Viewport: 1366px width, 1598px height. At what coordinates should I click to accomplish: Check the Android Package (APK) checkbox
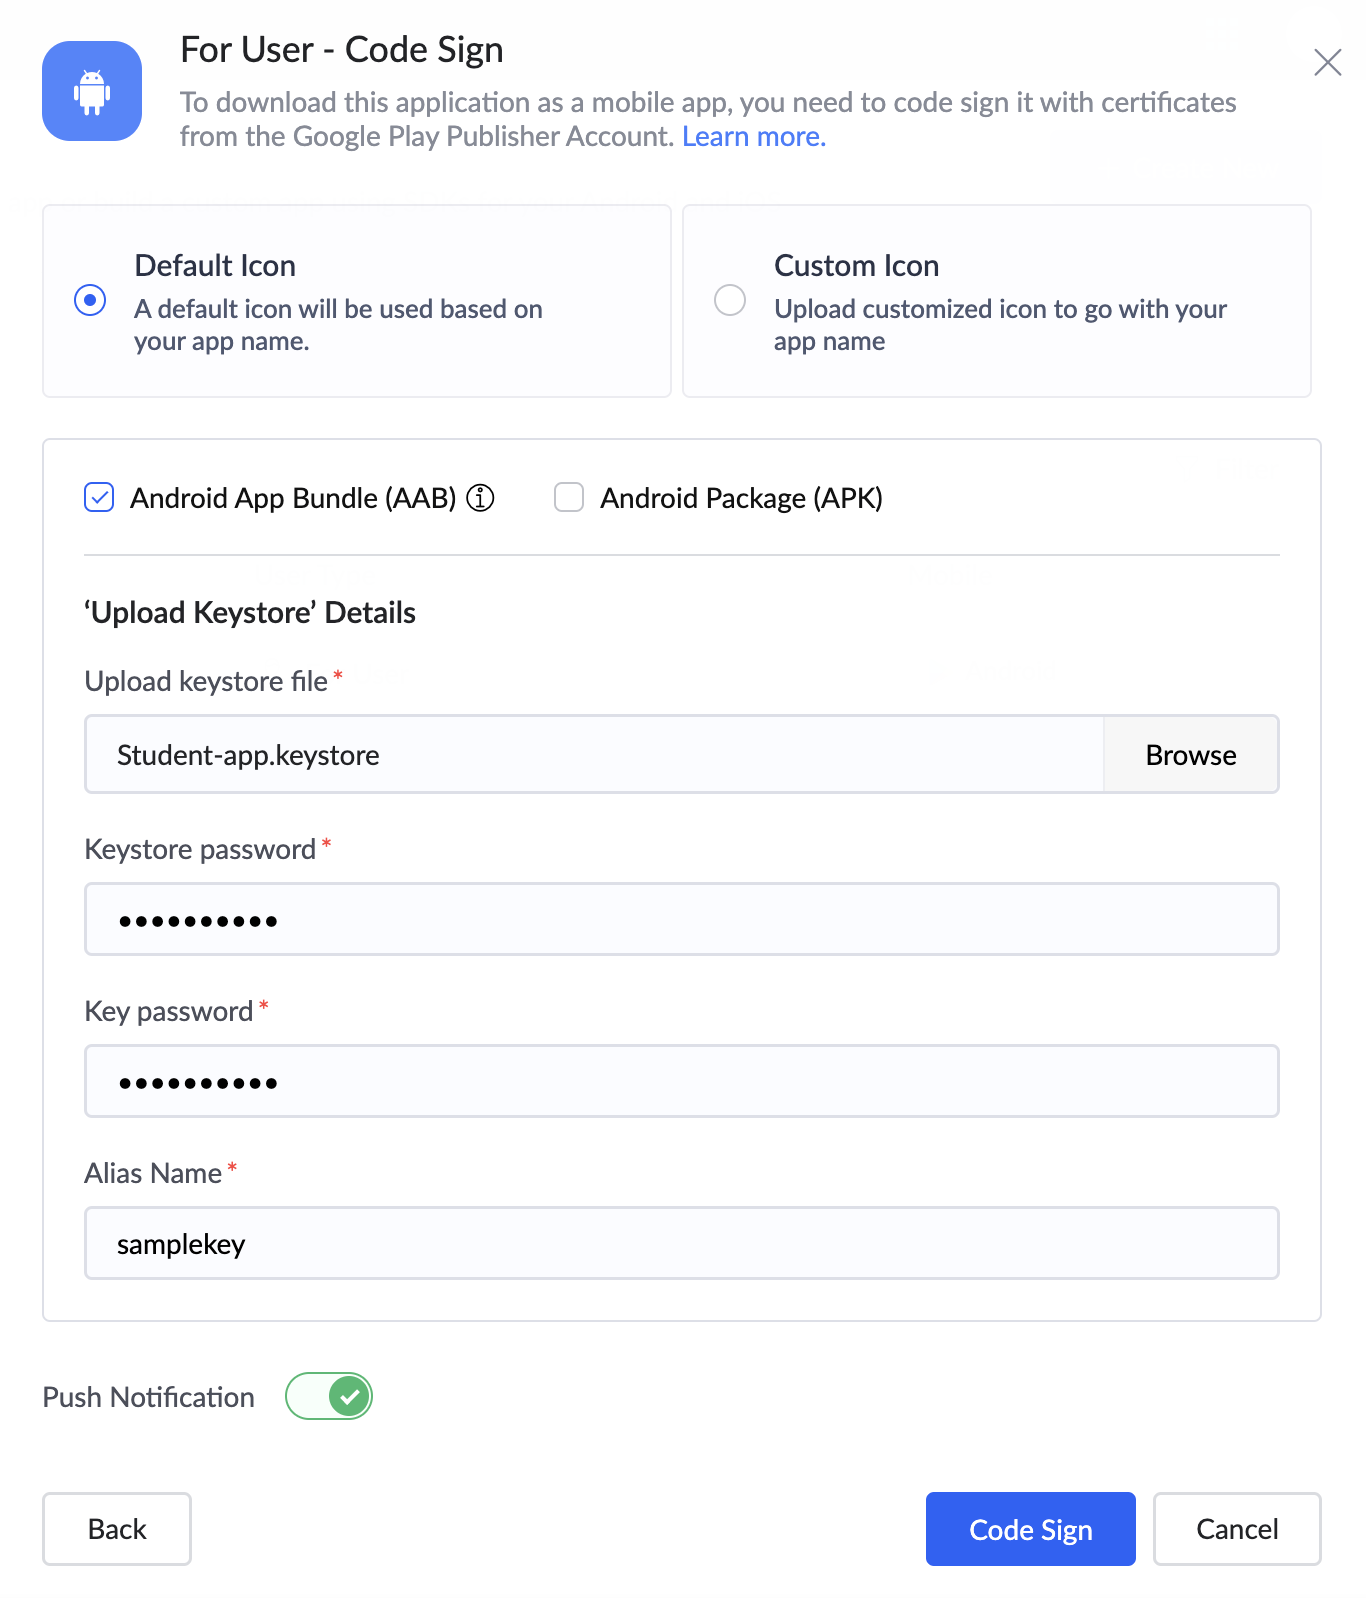[569, 497]
